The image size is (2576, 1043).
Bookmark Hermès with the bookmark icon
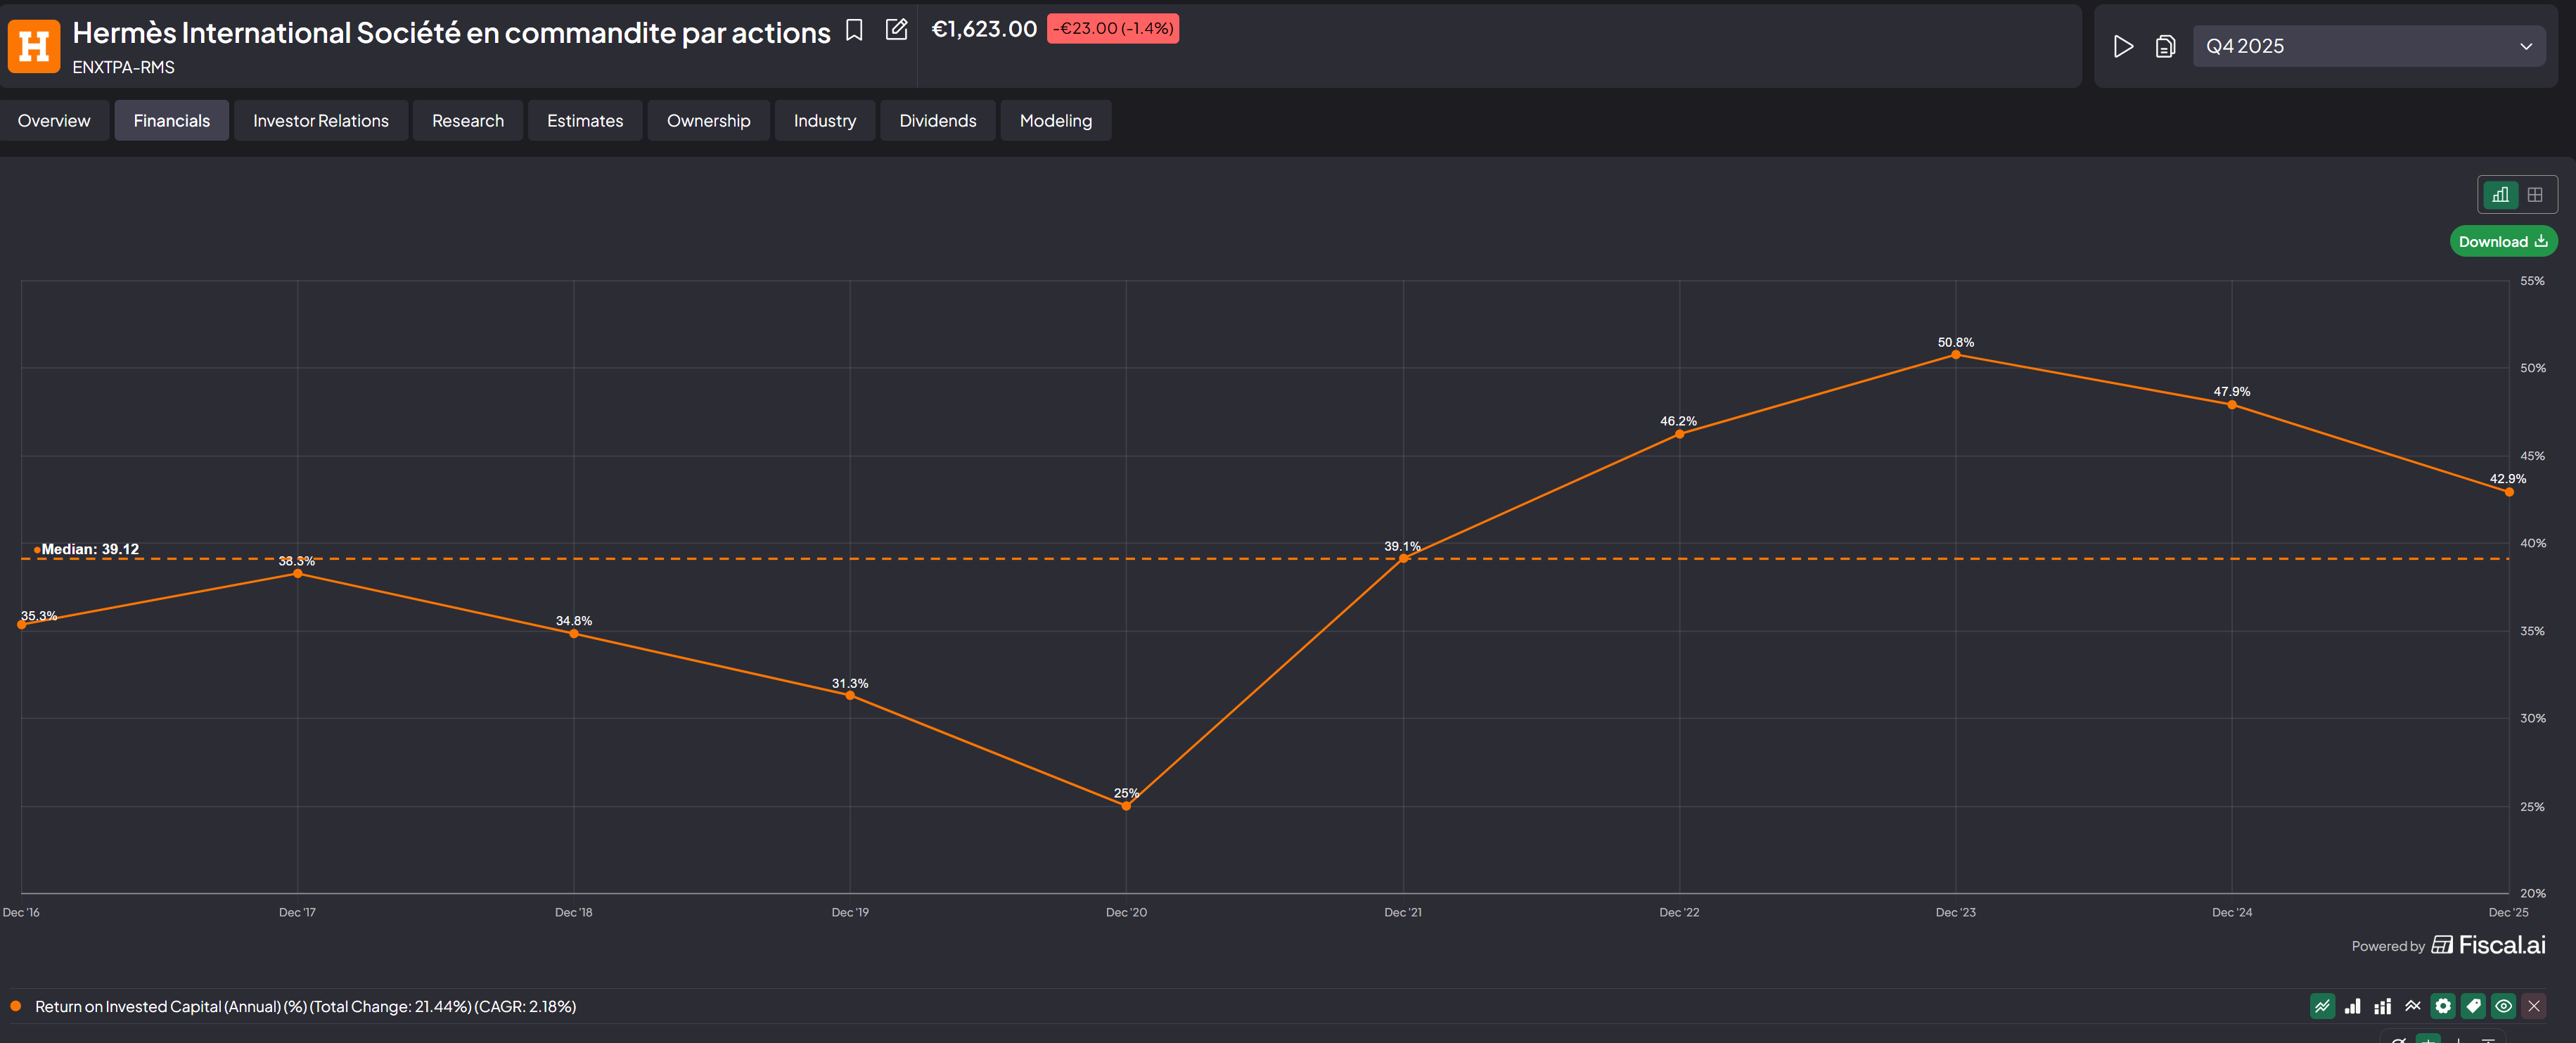pyautogui.click(x=854, y=30)
